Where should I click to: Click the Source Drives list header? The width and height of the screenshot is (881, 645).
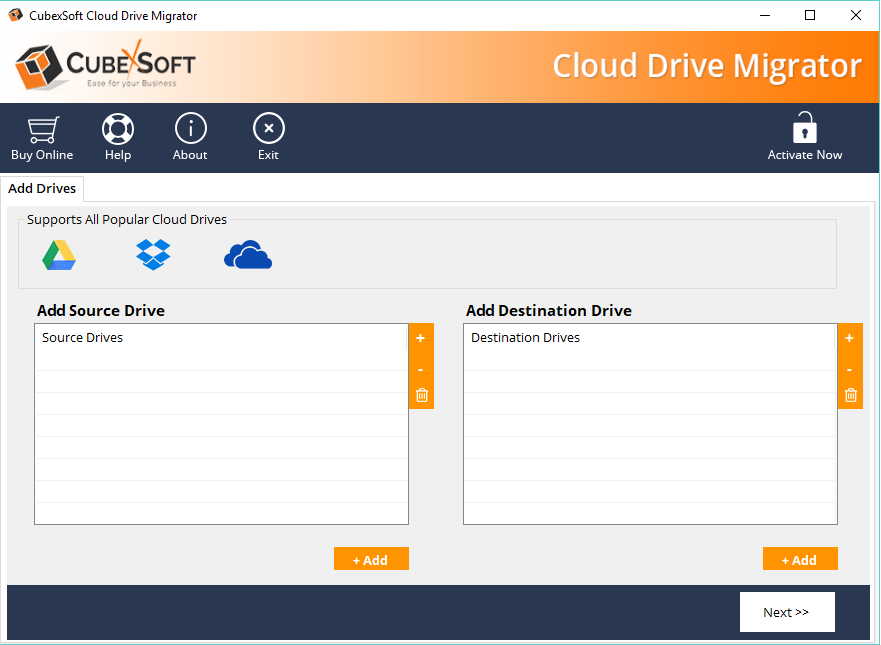coord(83,338)
